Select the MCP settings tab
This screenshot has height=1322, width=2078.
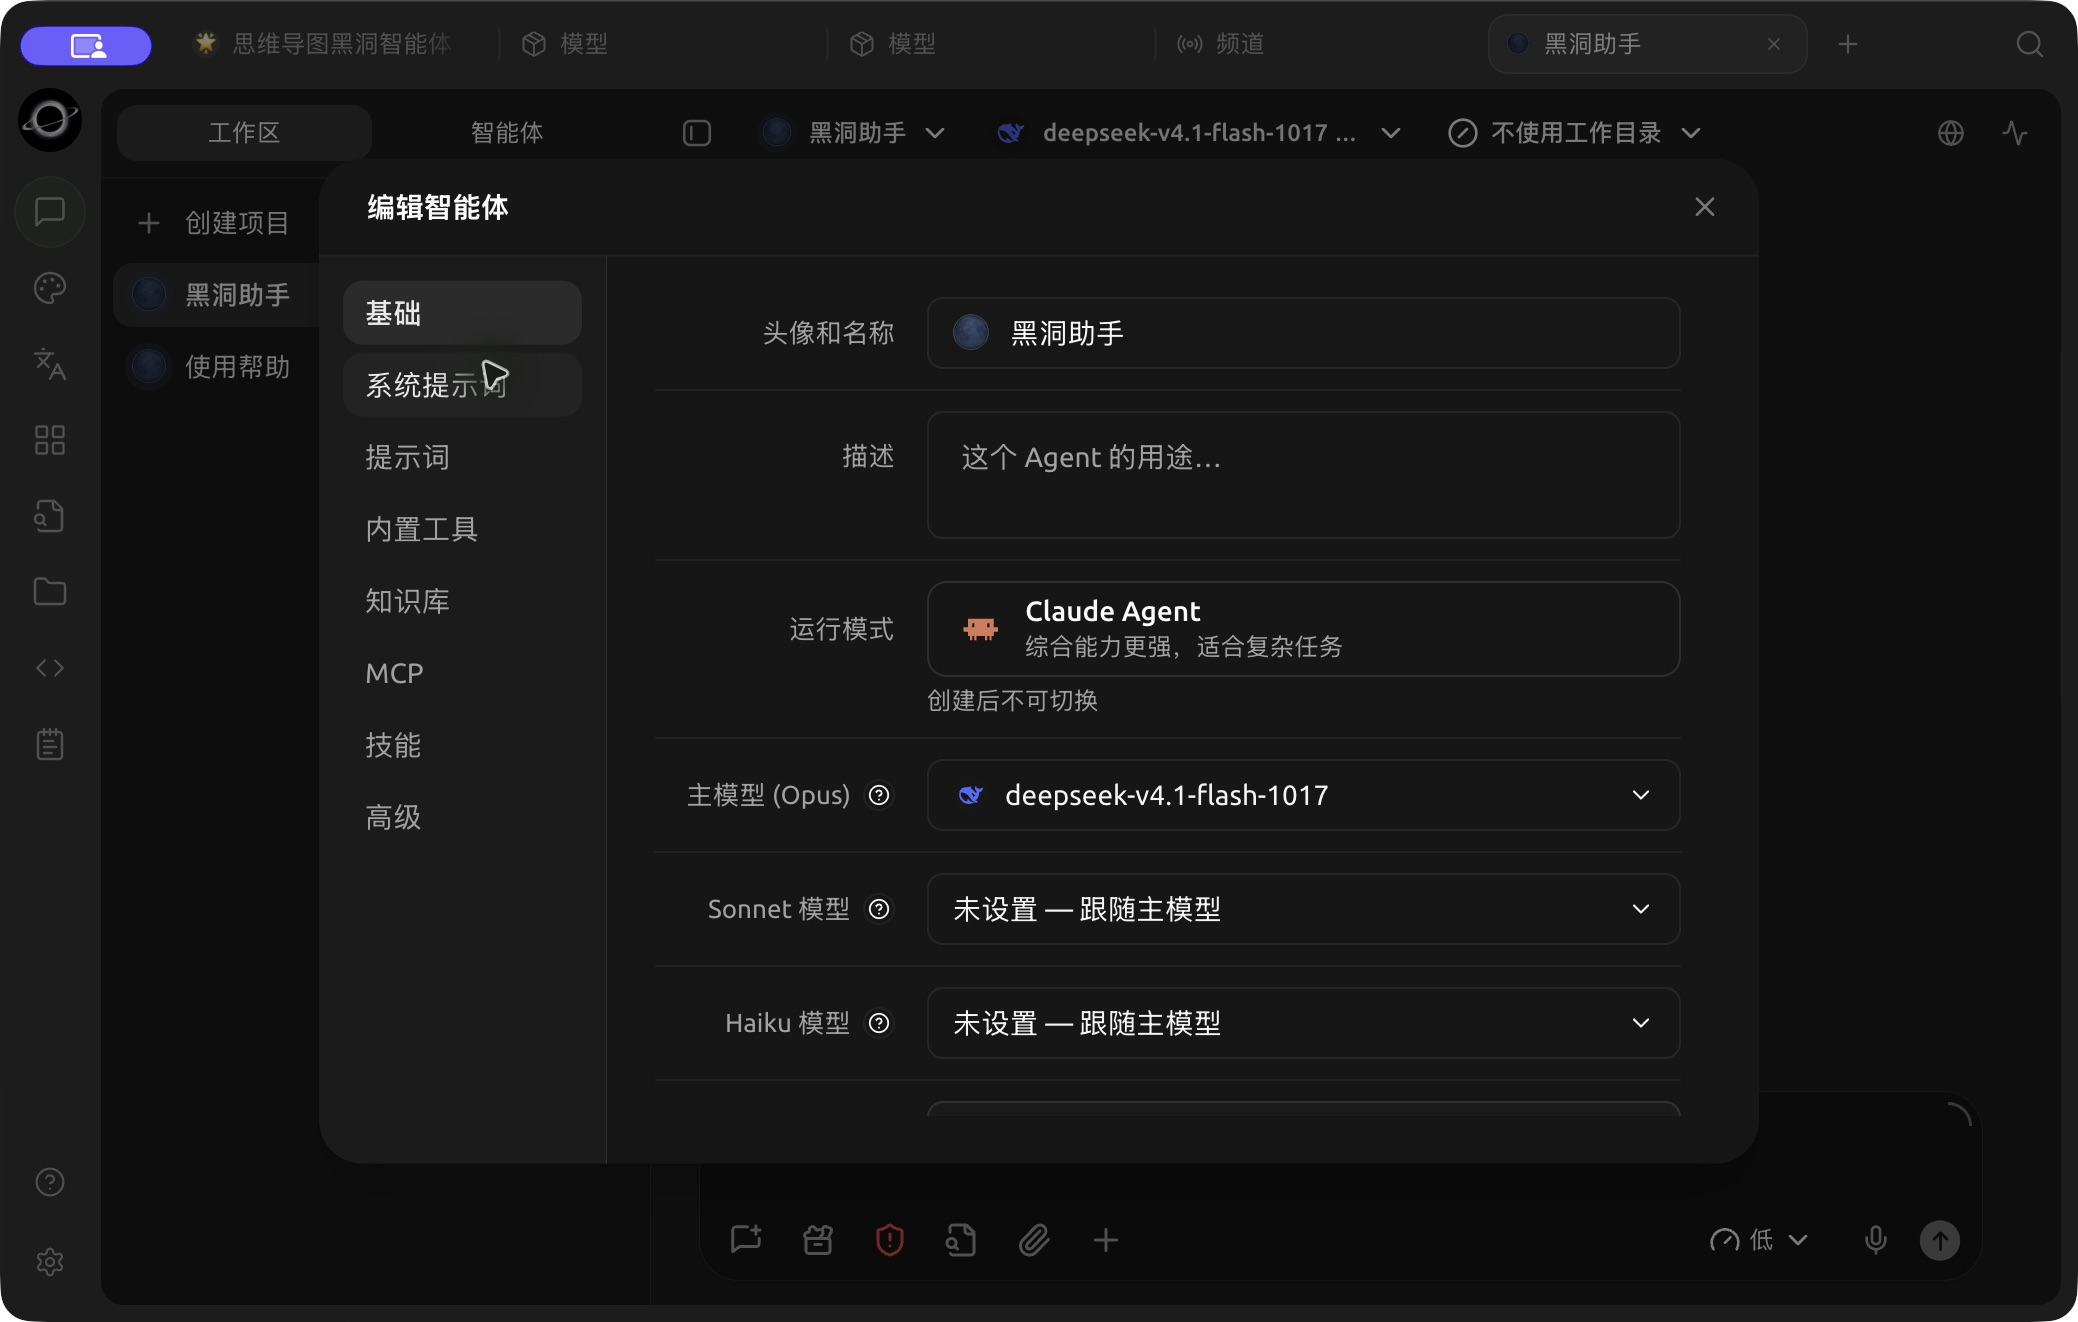click(x=462, y=673)
